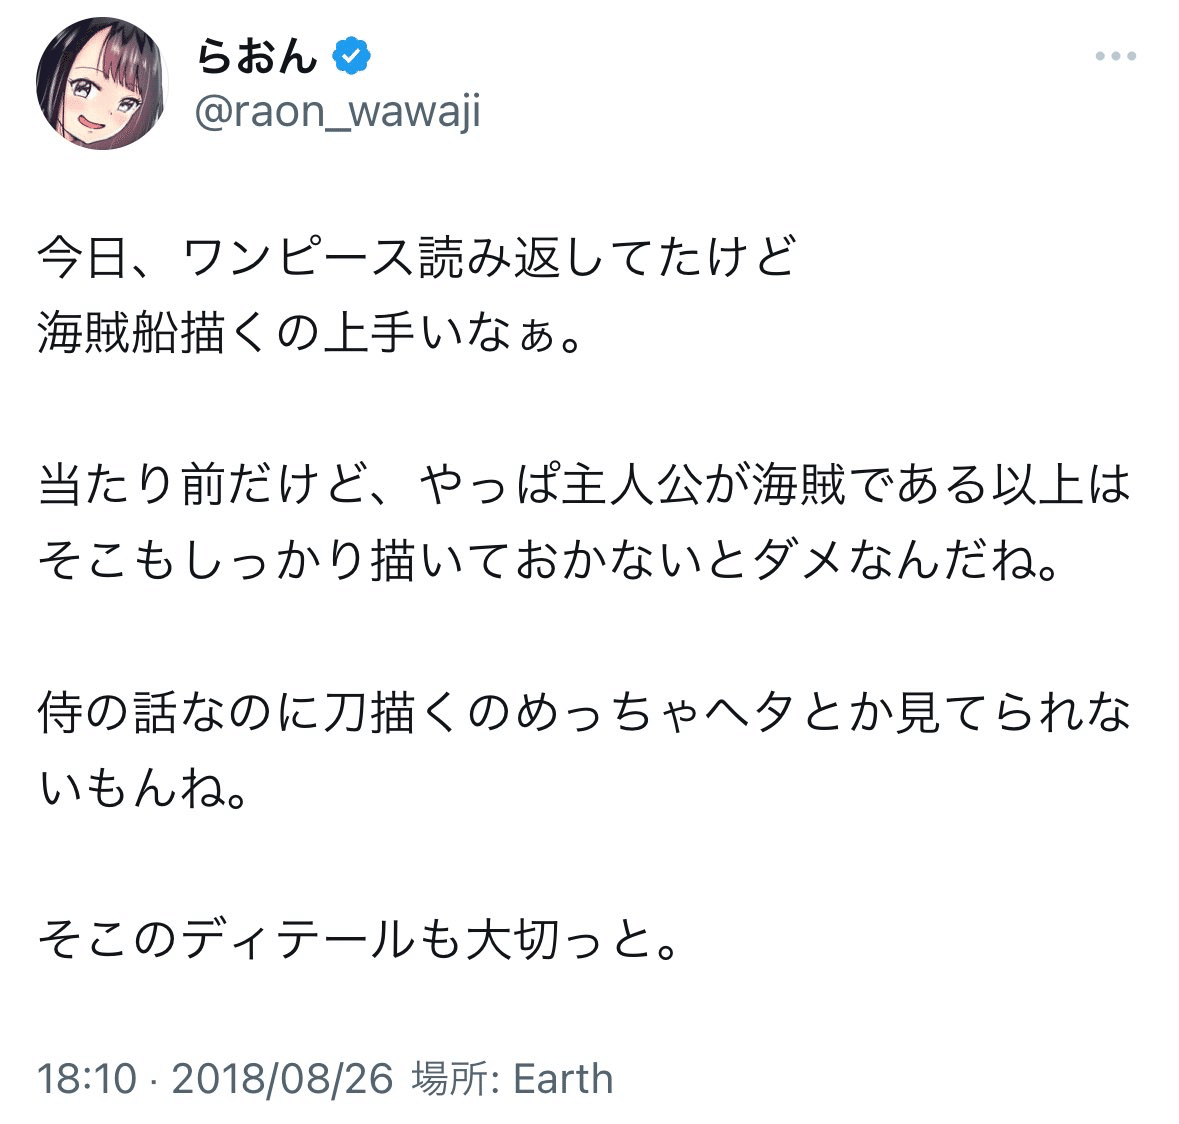Open the three-dot more options menu
Image resolution: width=1179 pixels, height=1124 pixels.
[x=1115, y=57]
